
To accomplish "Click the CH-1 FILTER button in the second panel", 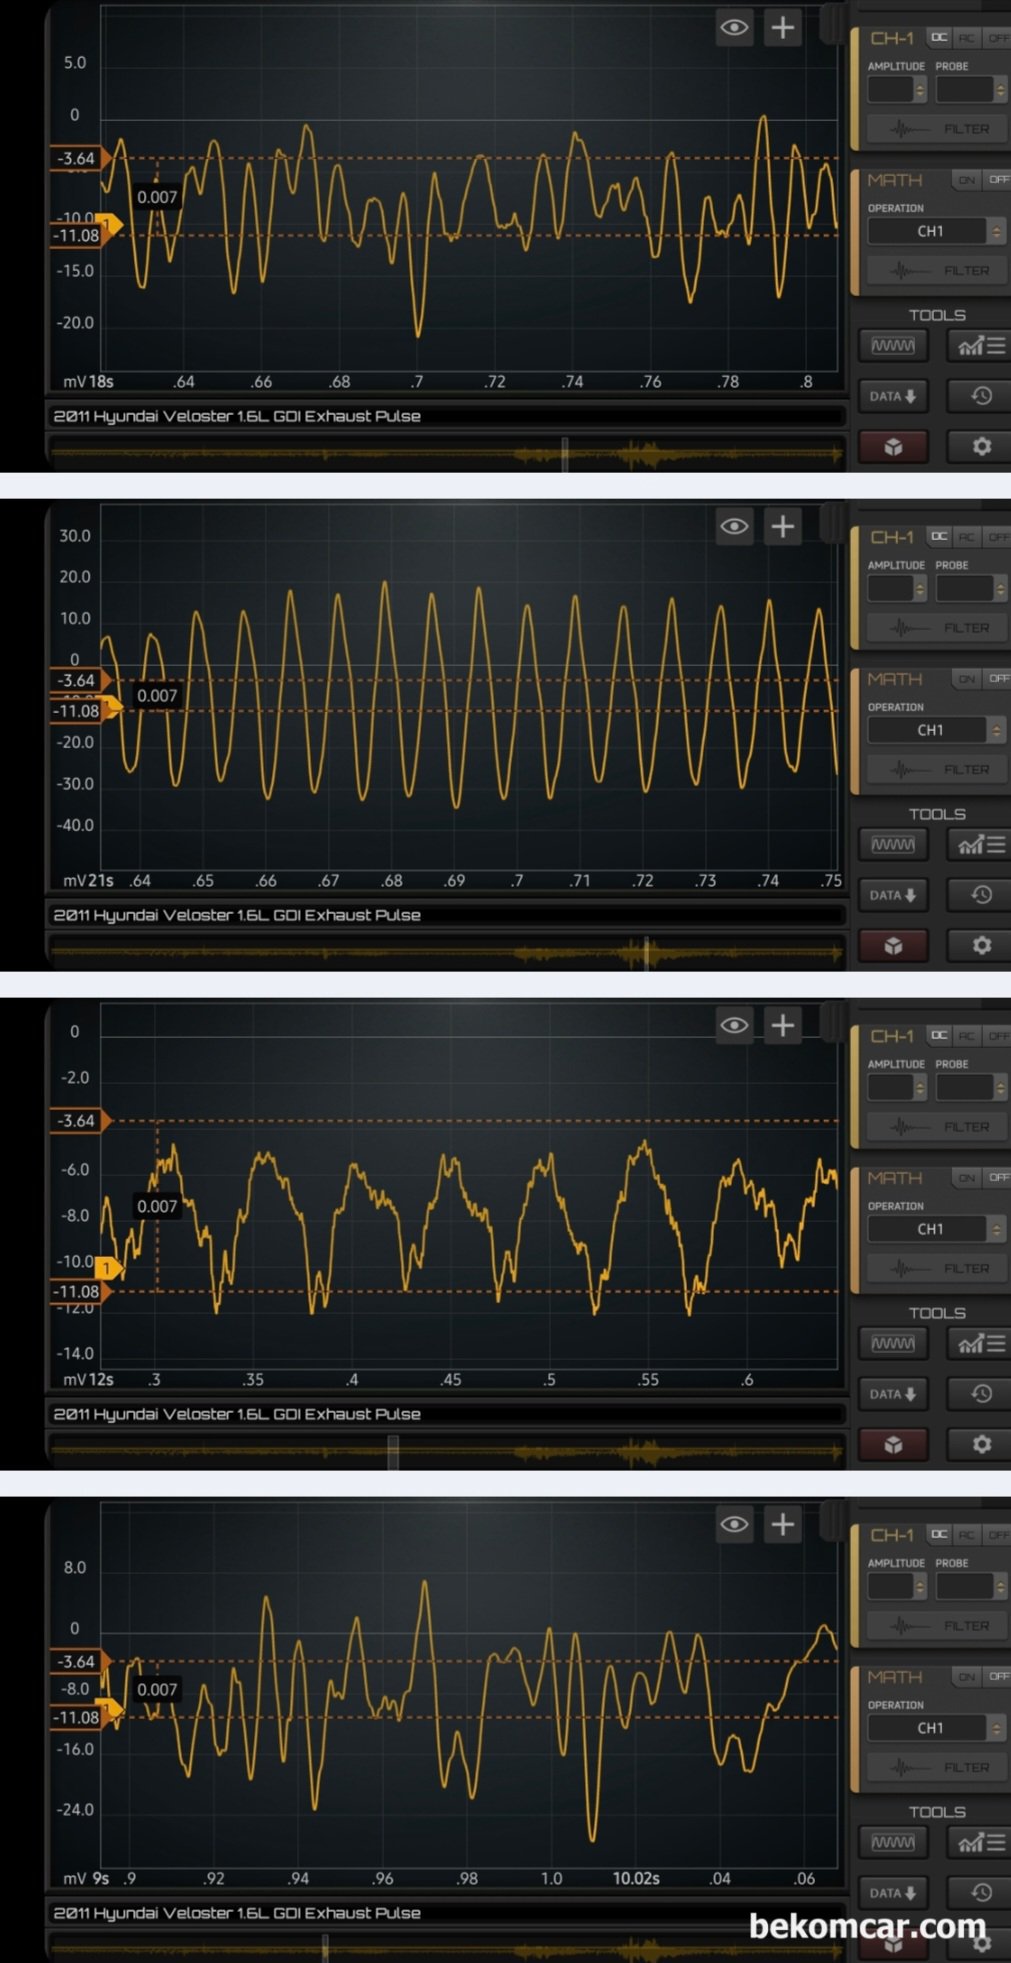I will point(937,628).
